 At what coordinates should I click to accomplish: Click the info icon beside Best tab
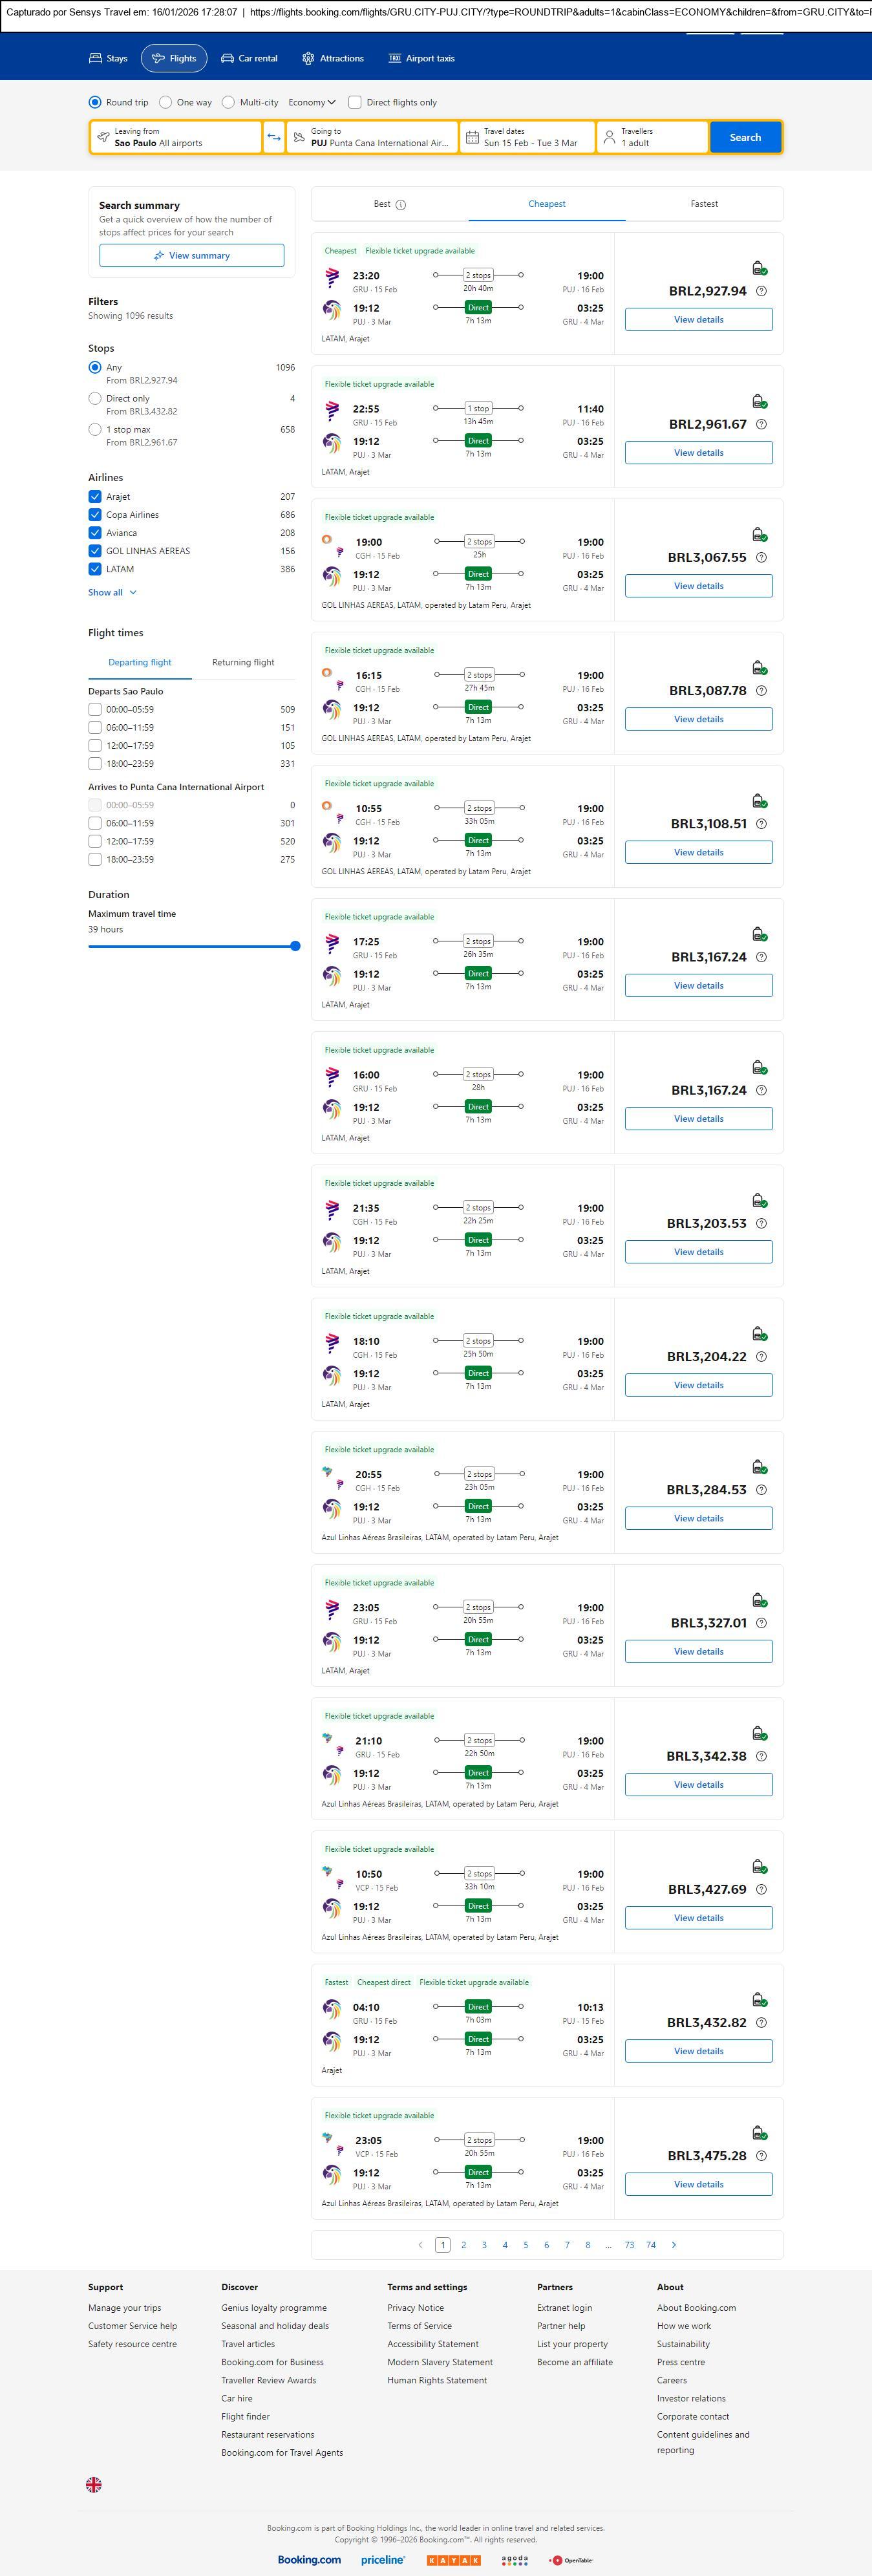(401, 205)
